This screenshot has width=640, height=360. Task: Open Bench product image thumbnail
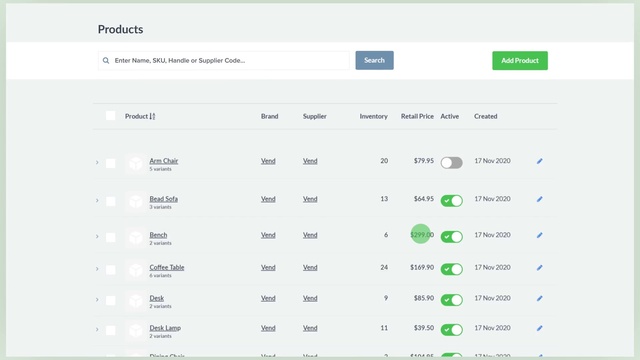click(136, 238)
